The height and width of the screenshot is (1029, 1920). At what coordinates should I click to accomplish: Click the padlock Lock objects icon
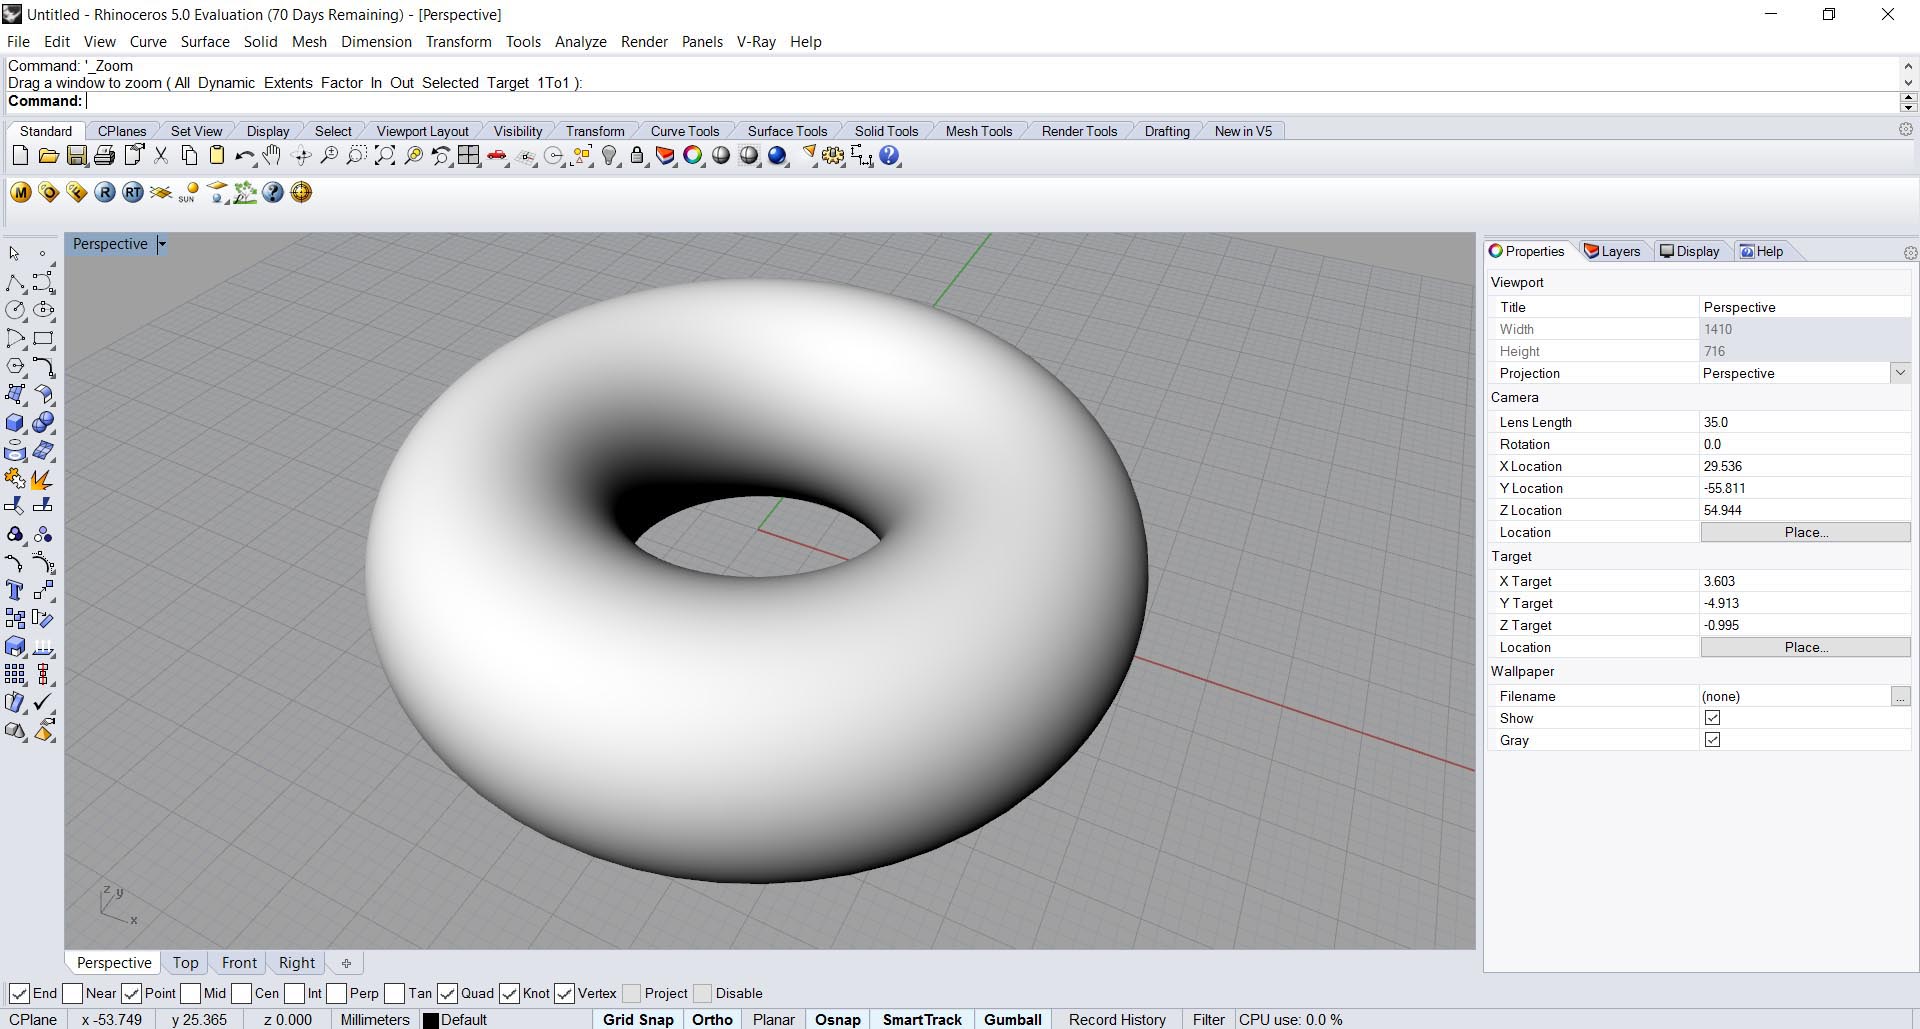tap(637, 156)
